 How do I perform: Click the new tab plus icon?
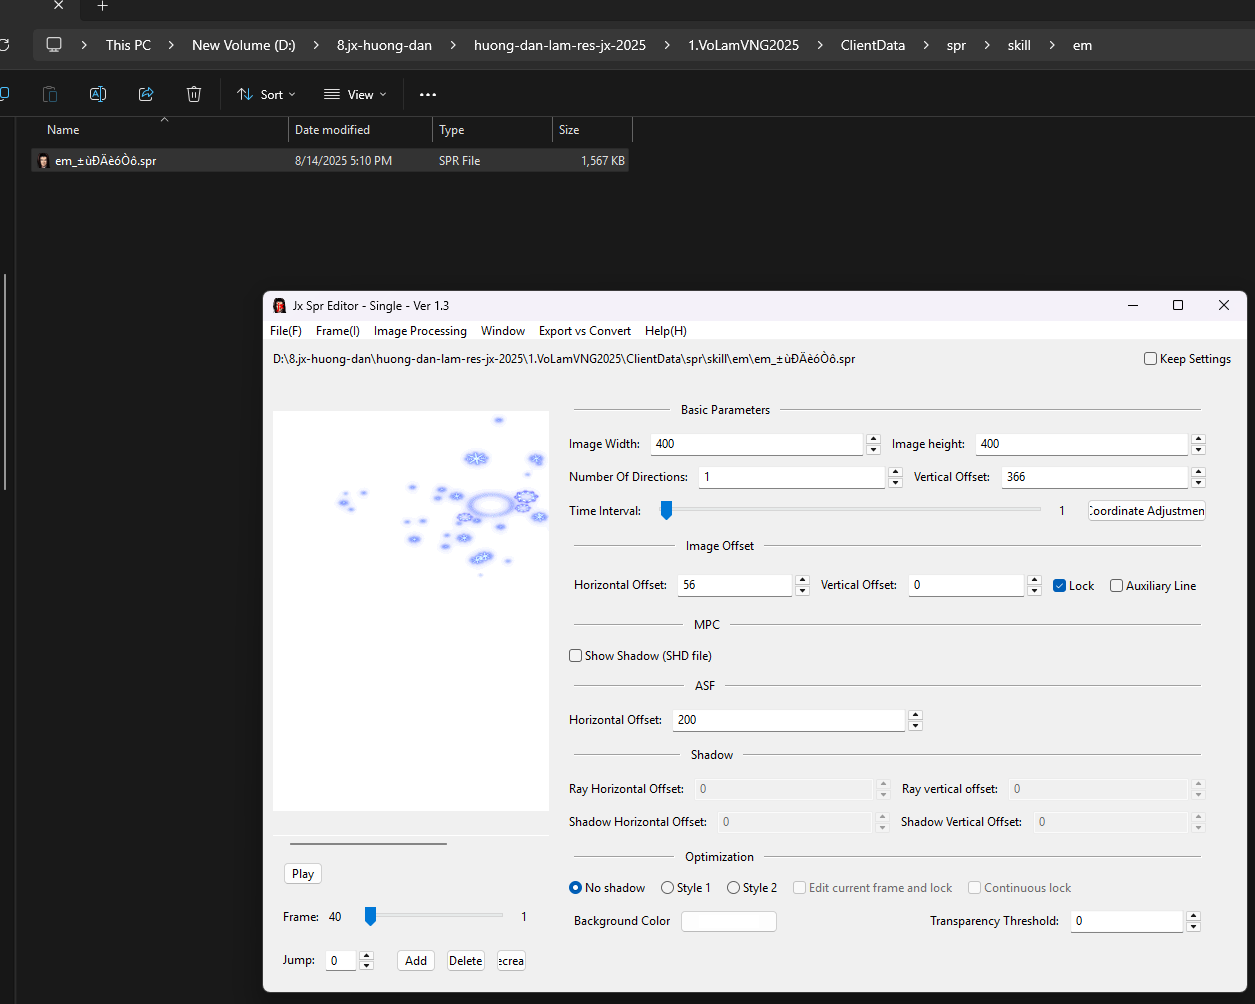pos(102,6)
